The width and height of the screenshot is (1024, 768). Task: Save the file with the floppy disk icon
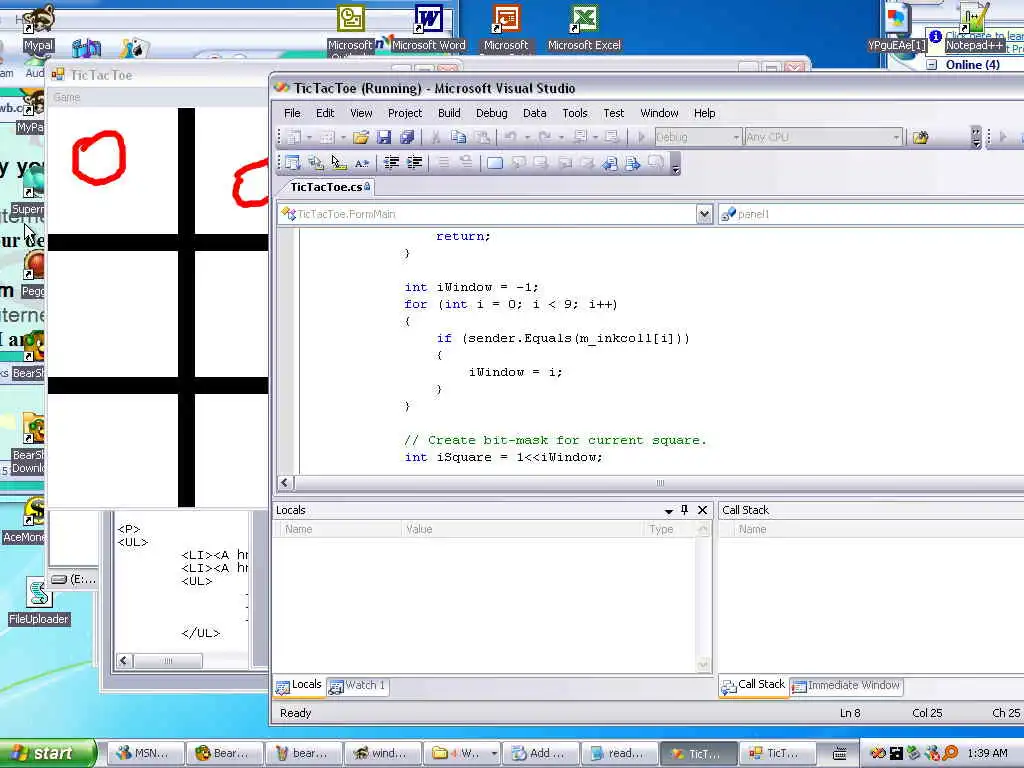pos(384,137)
